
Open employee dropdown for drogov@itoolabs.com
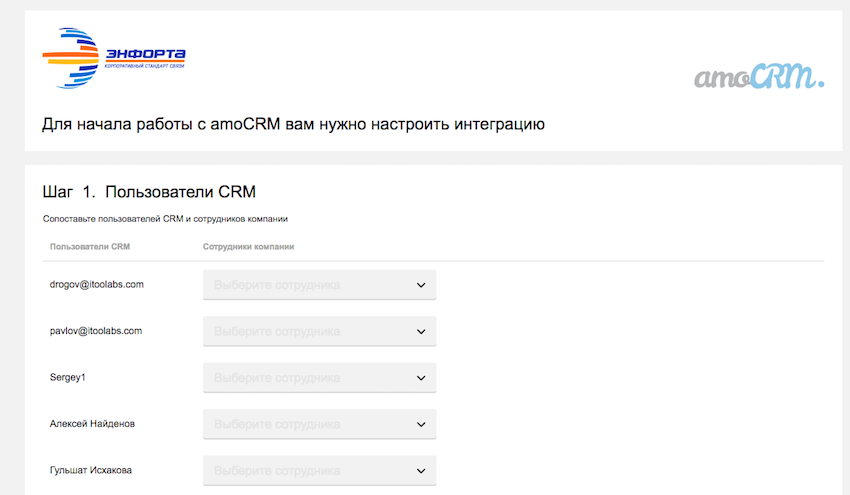(x=319, y=285)
